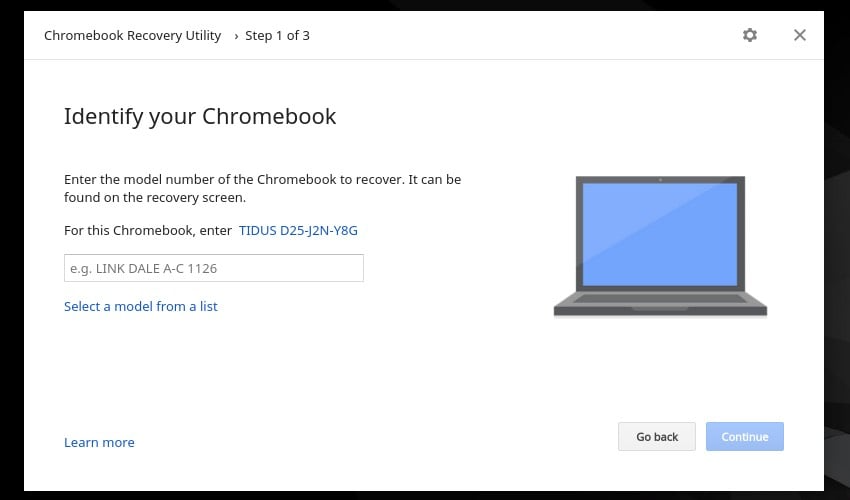Click the 'Enter the model number' instruction paragraph
Viewport: 850px width, 500px height.
(262, 188)
